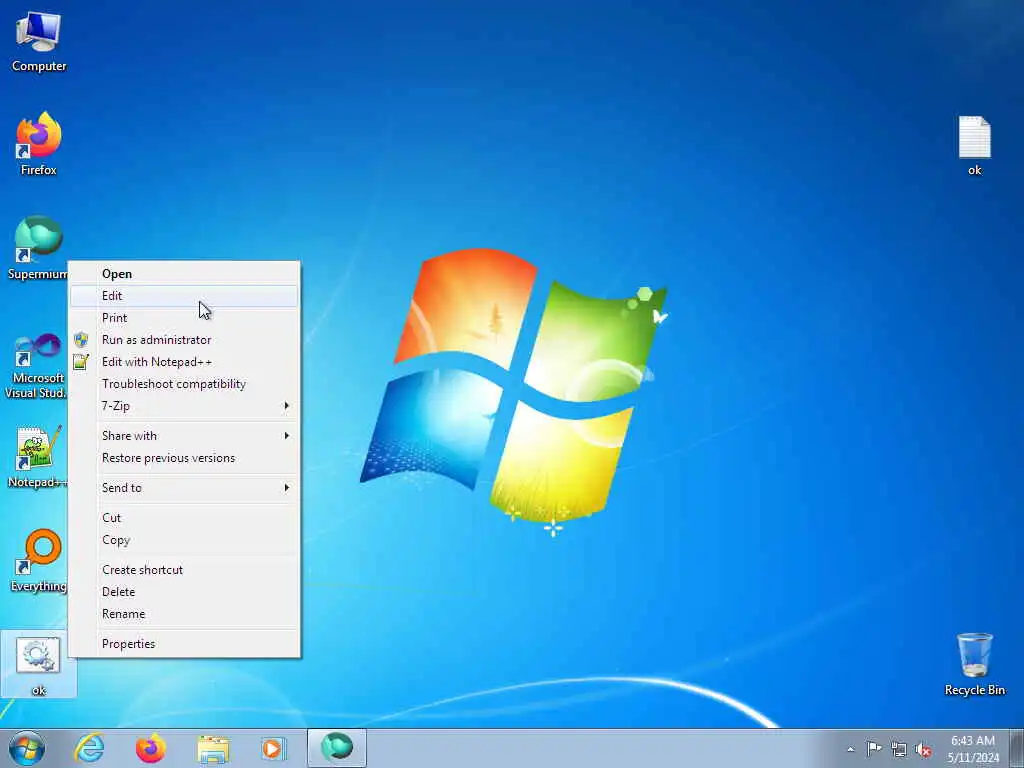The image size is (1024, 768).
Task: Expand the Share with submenu
Action: tap(184, 436)
